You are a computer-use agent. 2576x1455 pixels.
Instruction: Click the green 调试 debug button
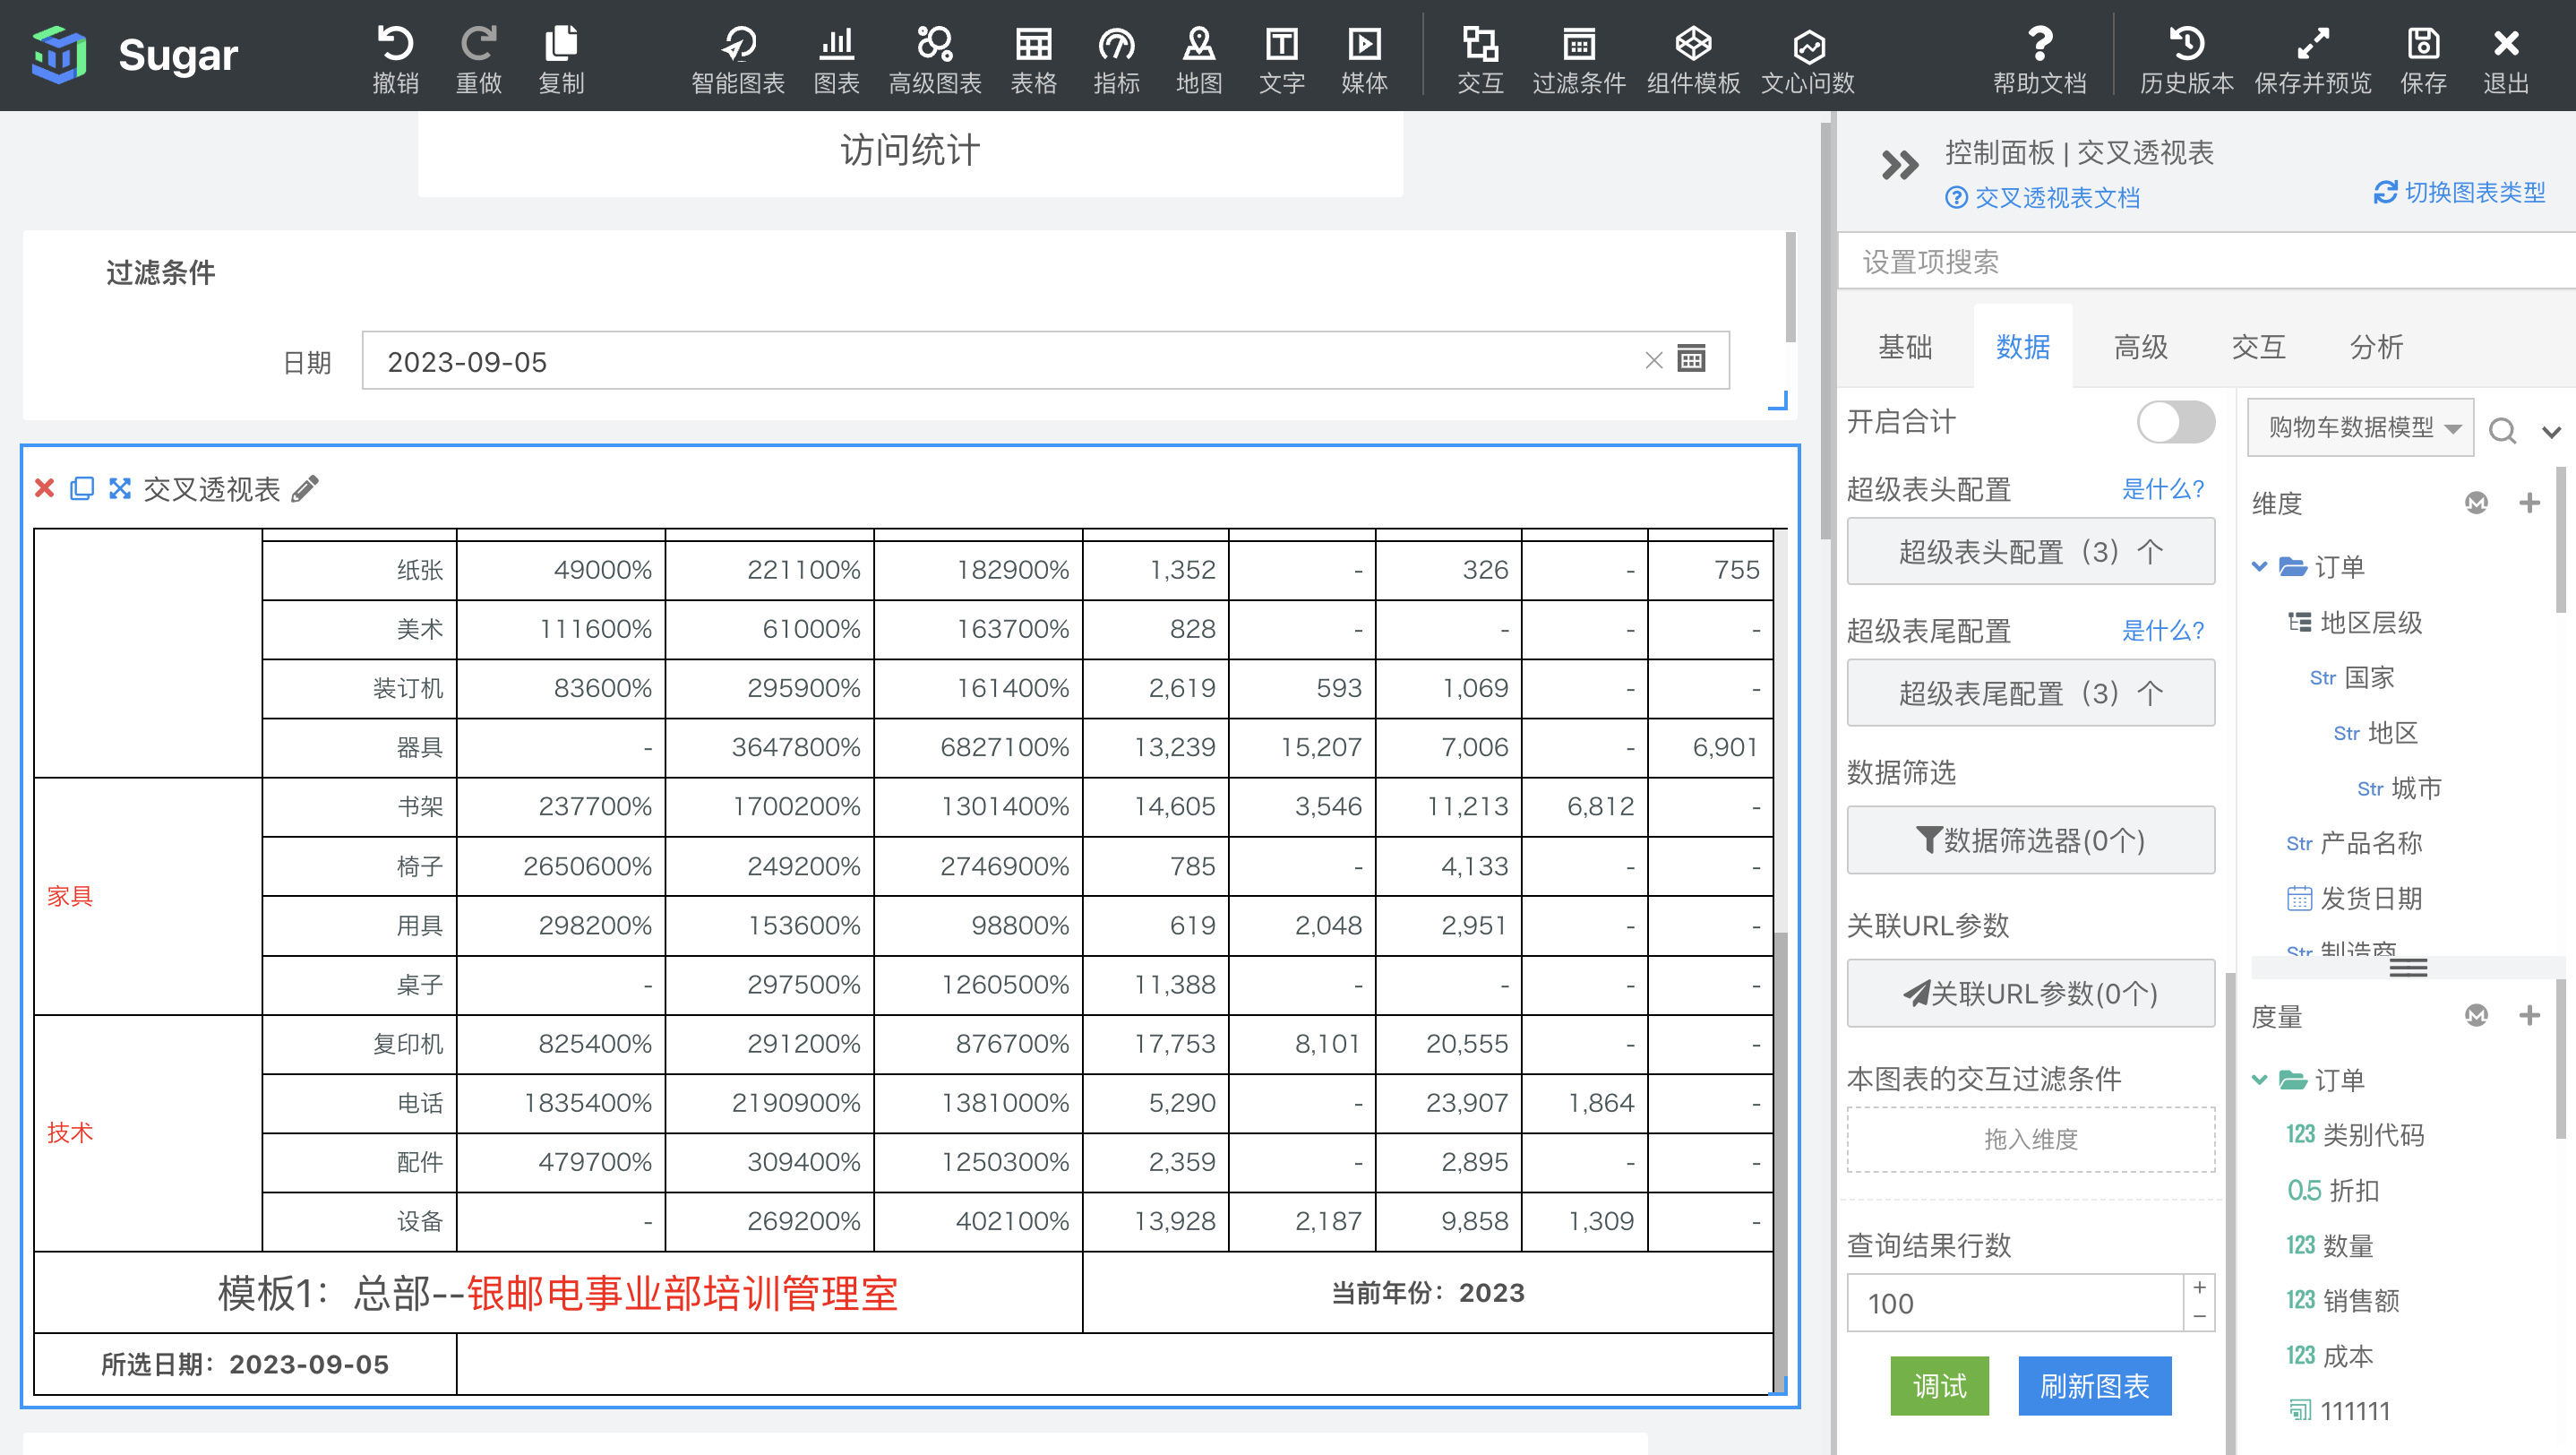coord(1939,1386)
